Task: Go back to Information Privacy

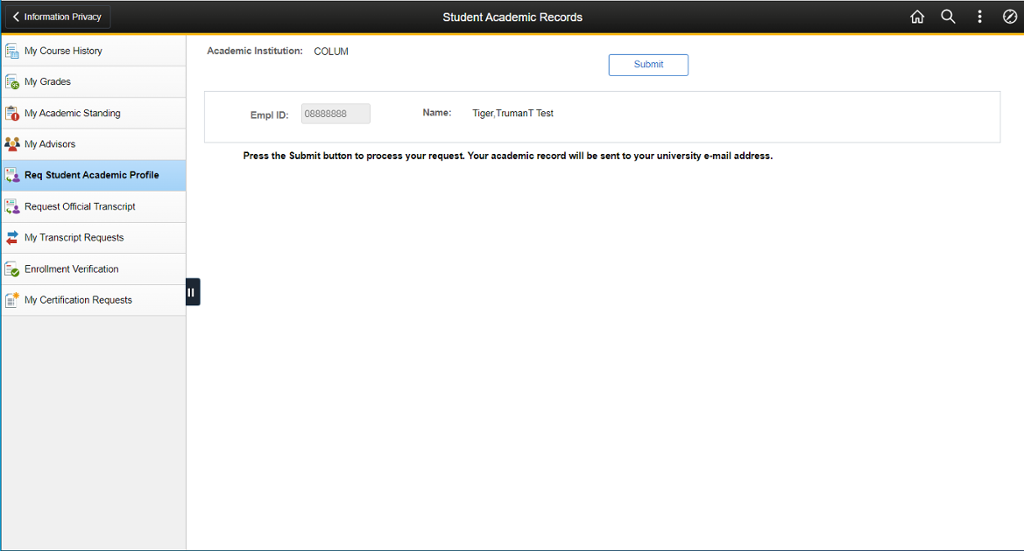Action: click(56, 17)
